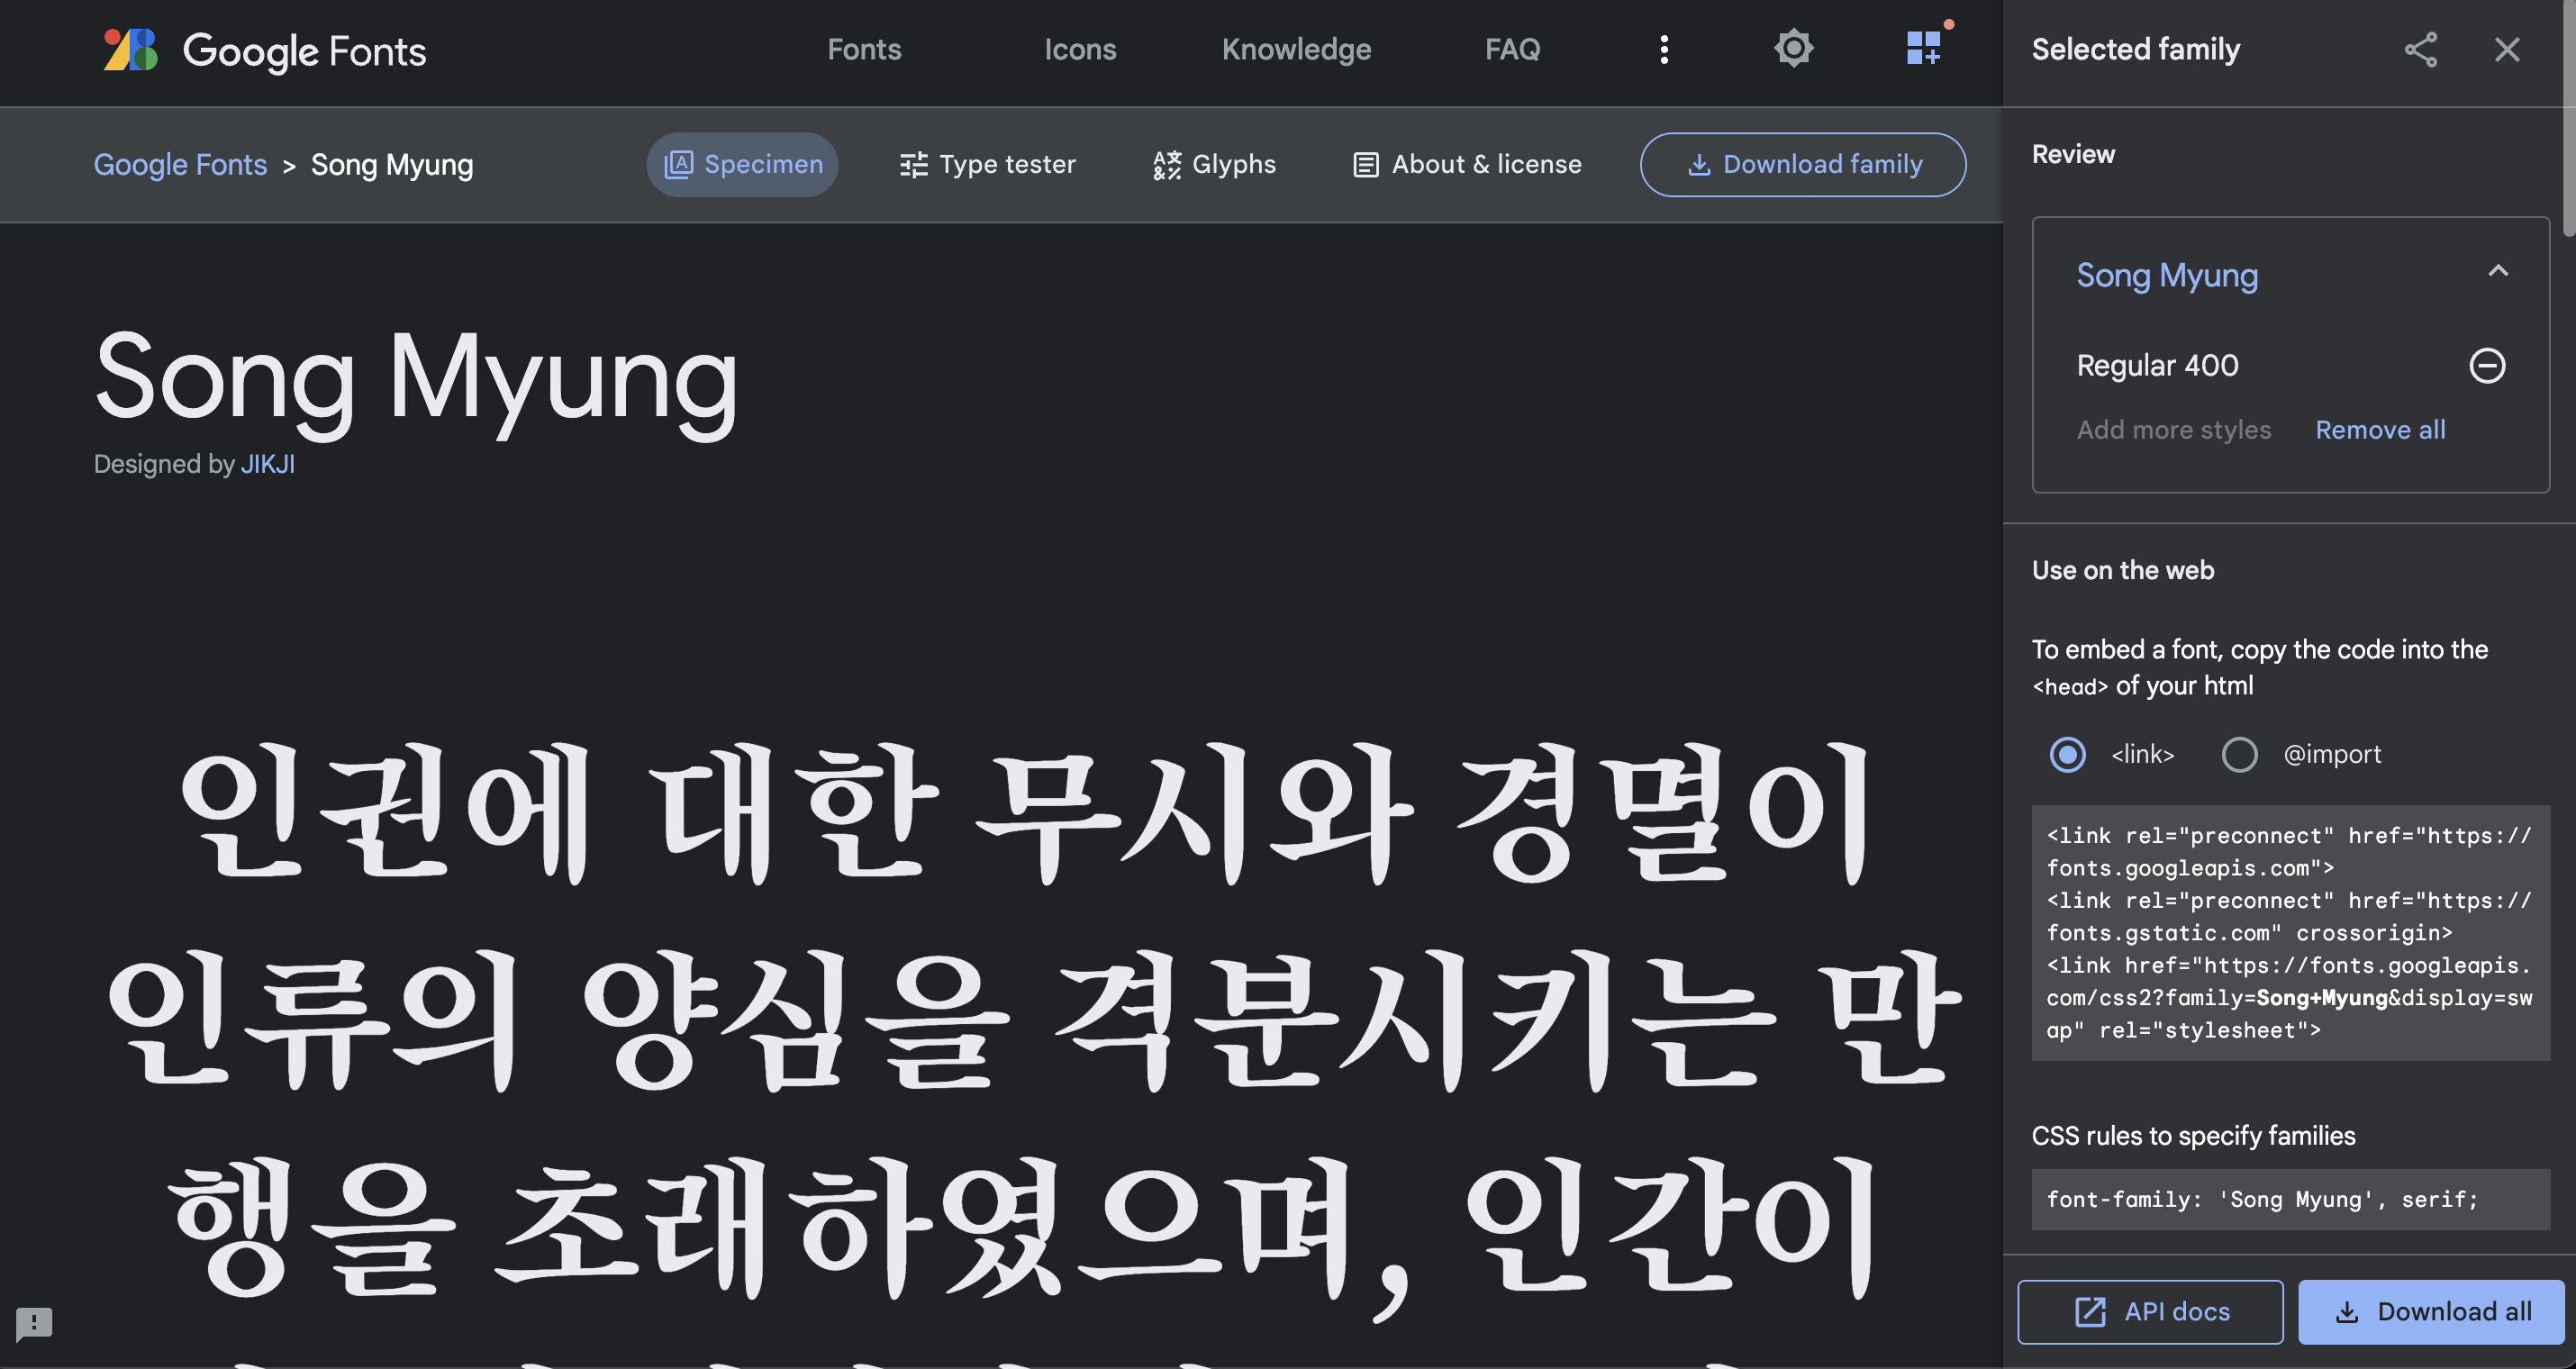Open the more options vertical dots menu
Viewport: 2576px width, 1369px height.
[x=1664, y=50]
